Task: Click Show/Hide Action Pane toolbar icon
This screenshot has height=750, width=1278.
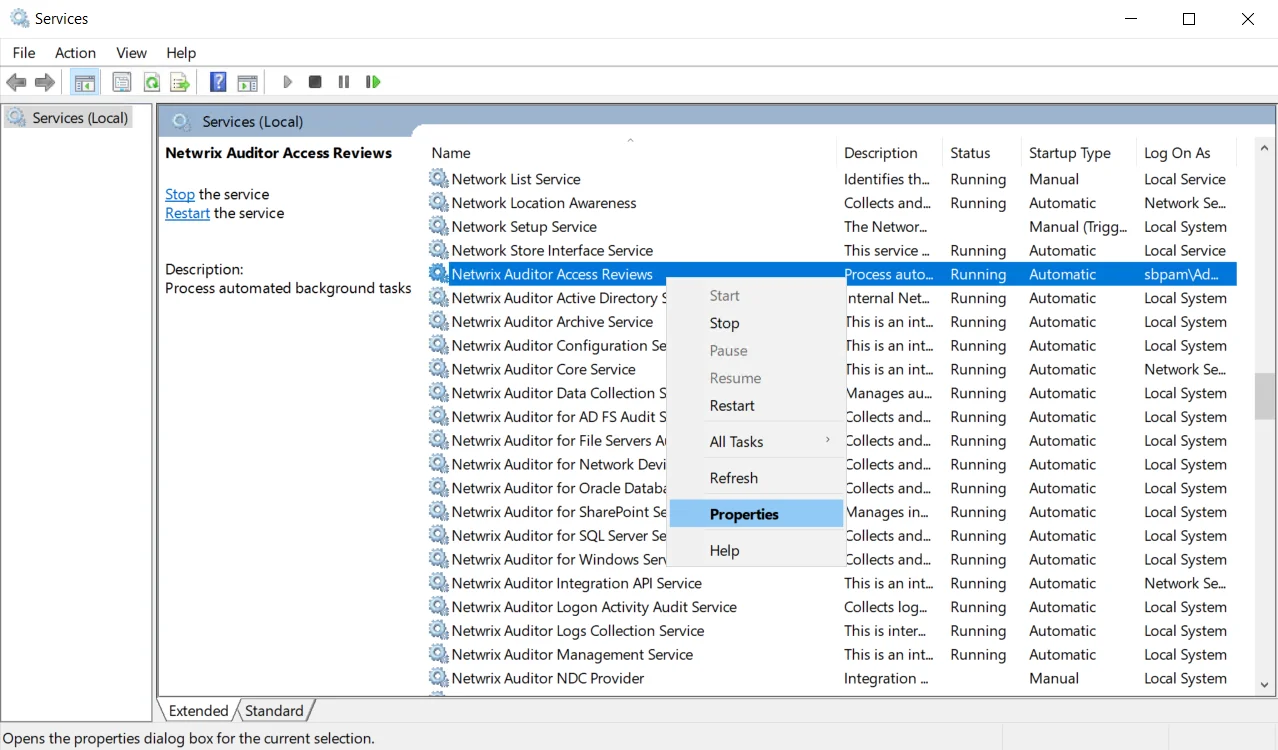Action: pyautogui.click(x=247, y=82)
